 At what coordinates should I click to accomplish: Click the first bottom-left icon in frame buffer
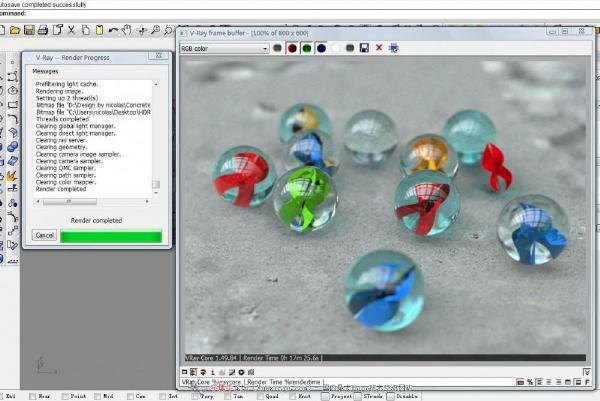[x=184, y=372]
